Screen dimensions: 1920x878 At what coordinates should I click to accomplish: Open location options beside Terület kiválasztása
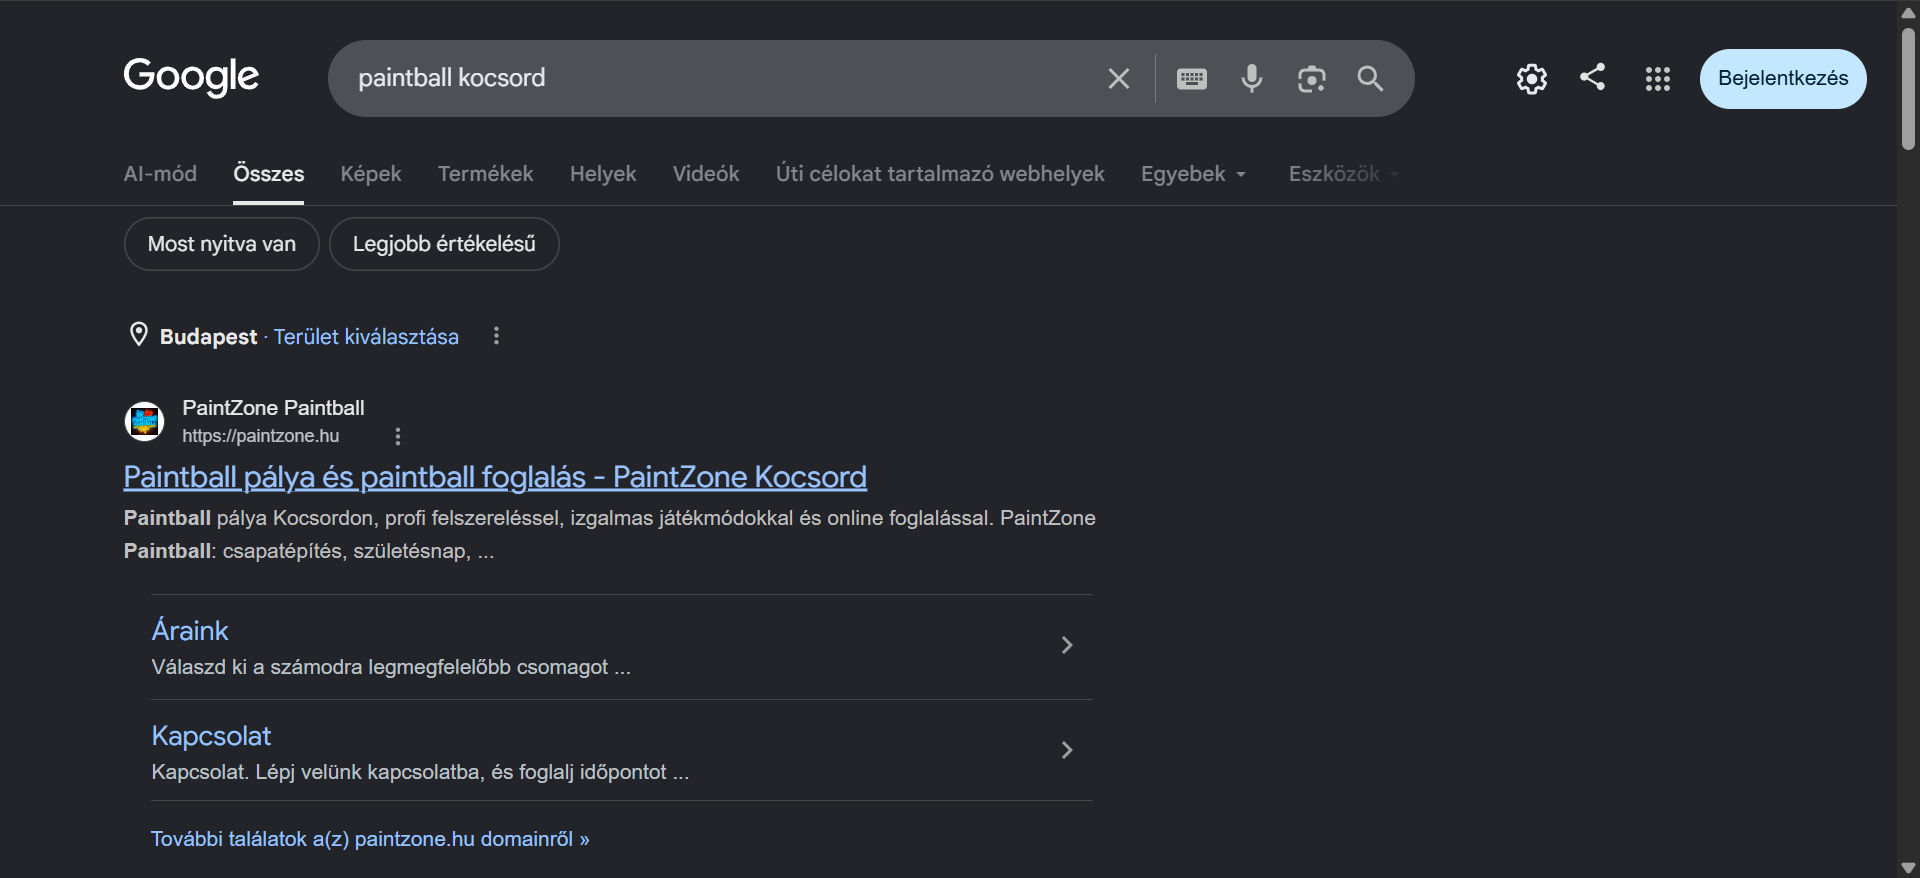(x=496, y=336)
